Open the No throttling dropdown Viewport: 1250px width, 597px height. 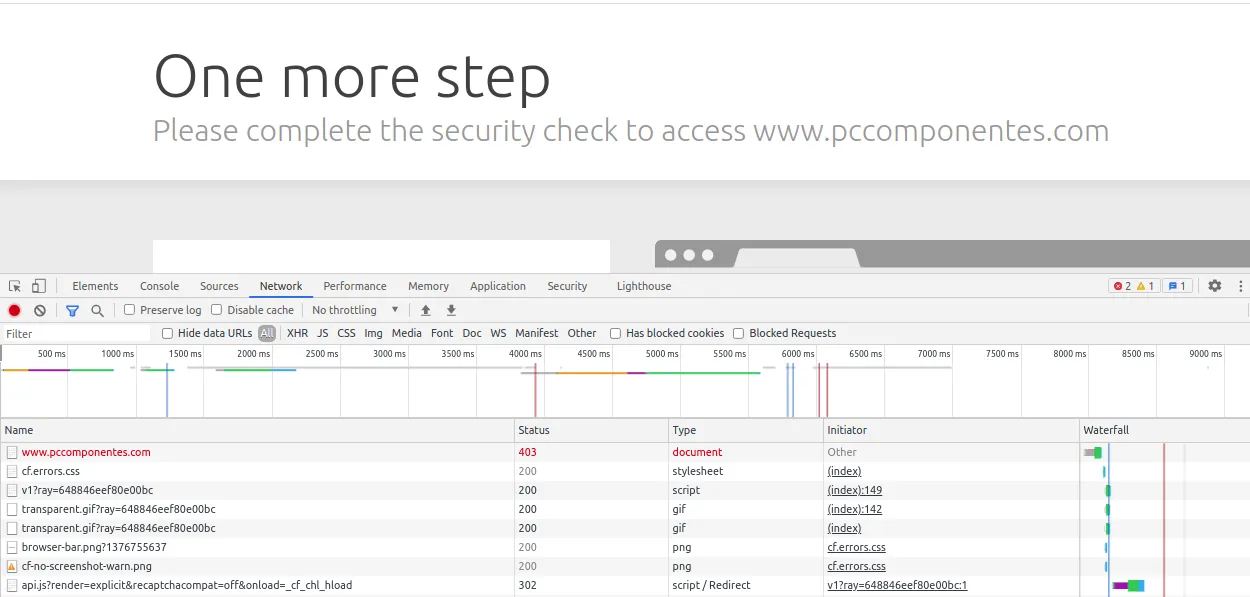click(x=355, y=310)
